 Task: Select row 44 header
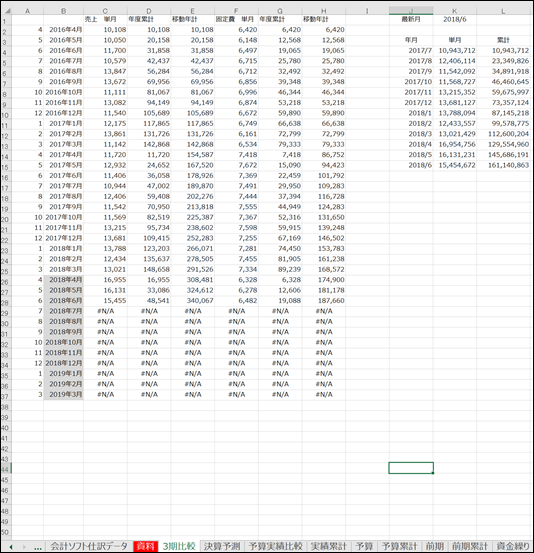coord(6,469)
